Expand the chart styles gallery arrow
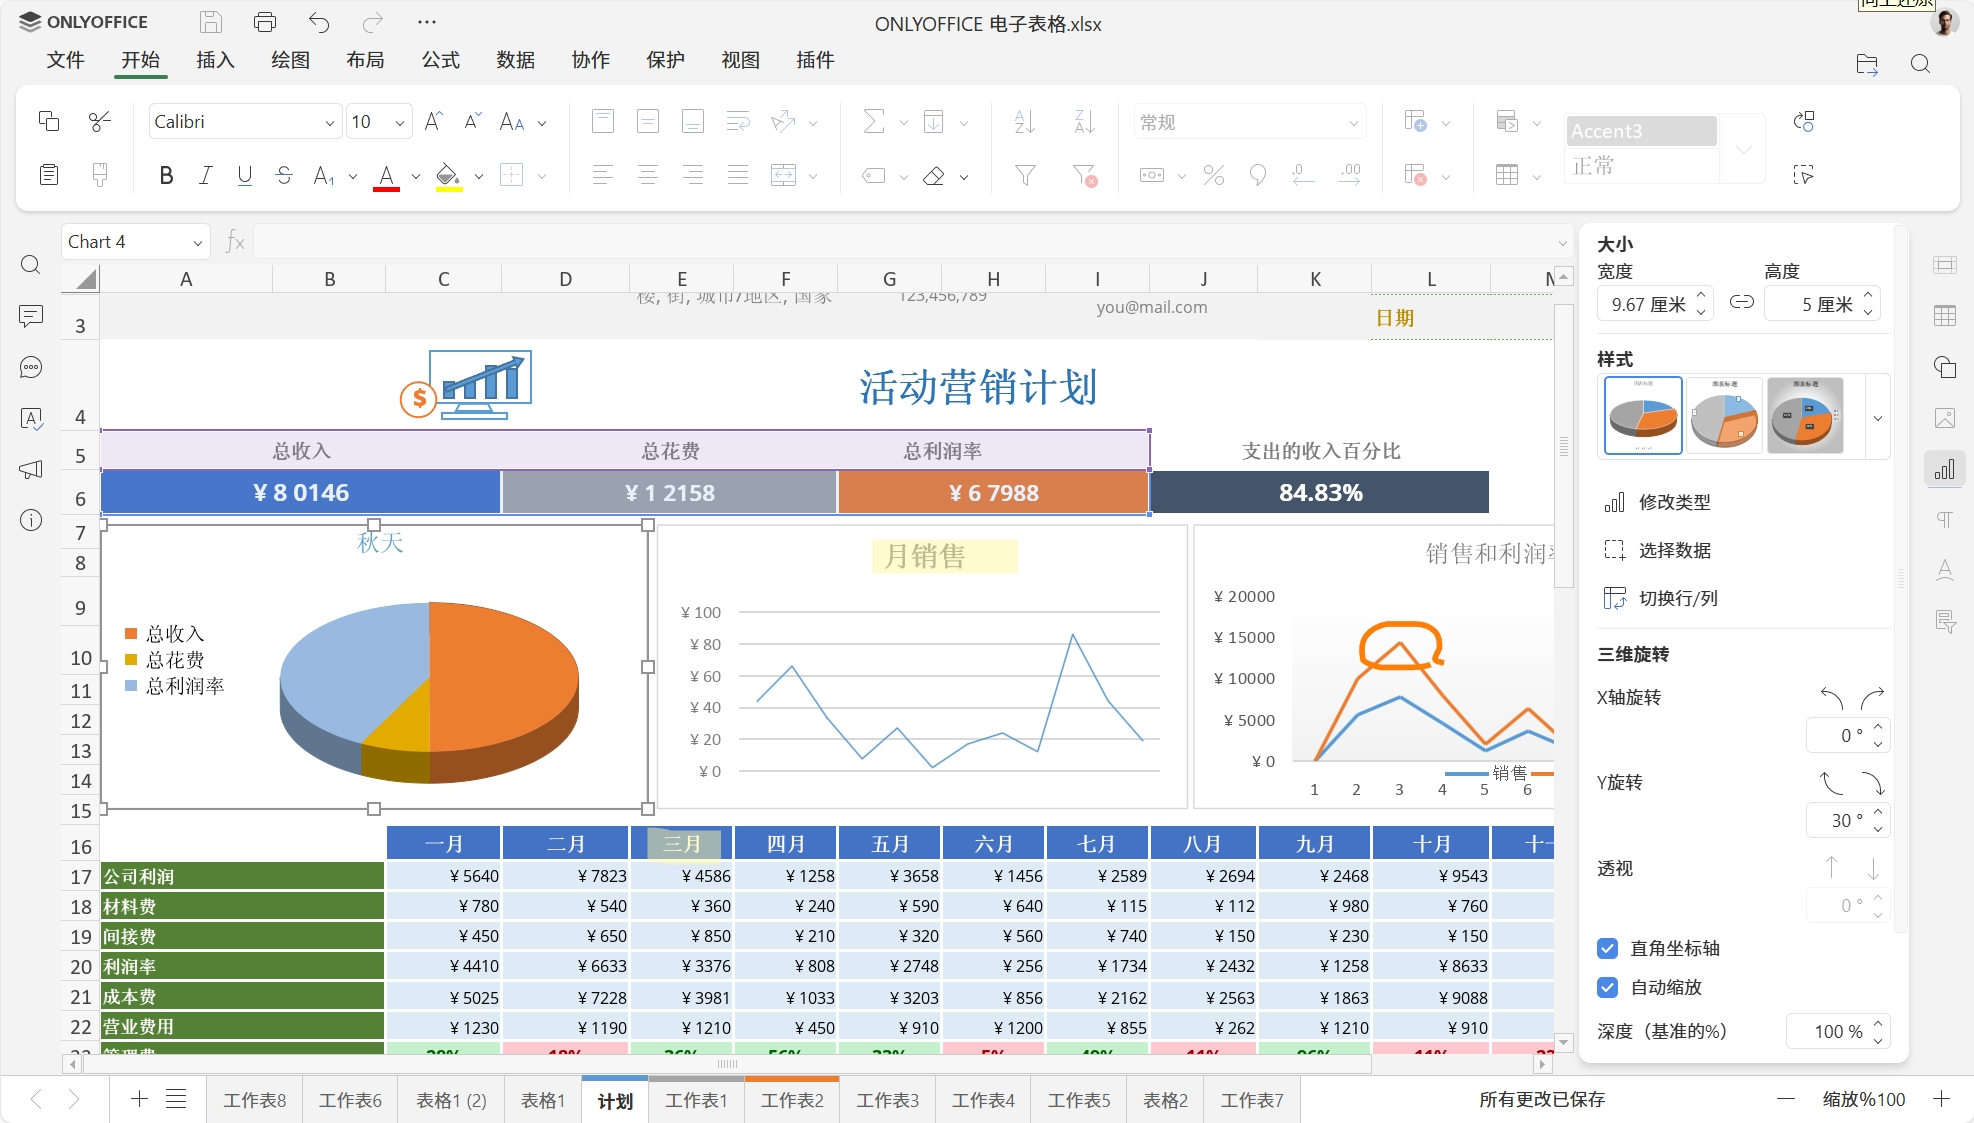The width and height of the screenshot is (1974, 1123). (1877, 418)
